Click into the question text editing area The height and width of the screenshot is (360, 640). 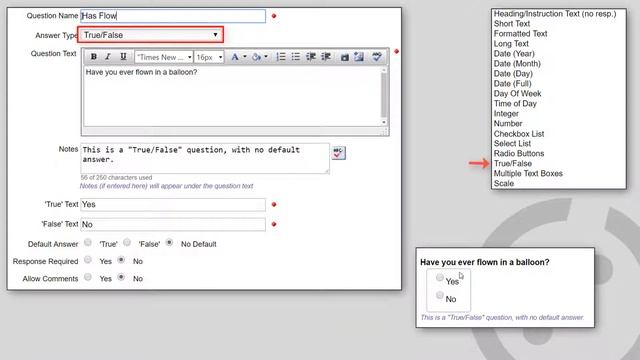pos(232,96)
